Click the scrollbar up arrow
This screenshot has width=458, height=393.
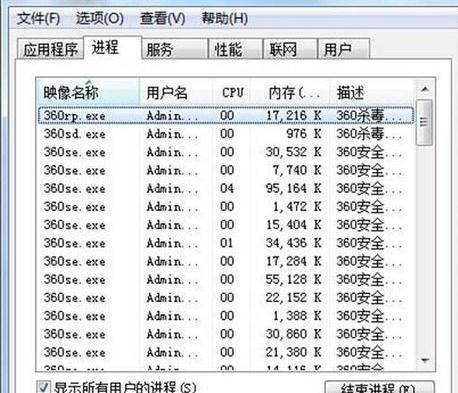tap(425, 89)
